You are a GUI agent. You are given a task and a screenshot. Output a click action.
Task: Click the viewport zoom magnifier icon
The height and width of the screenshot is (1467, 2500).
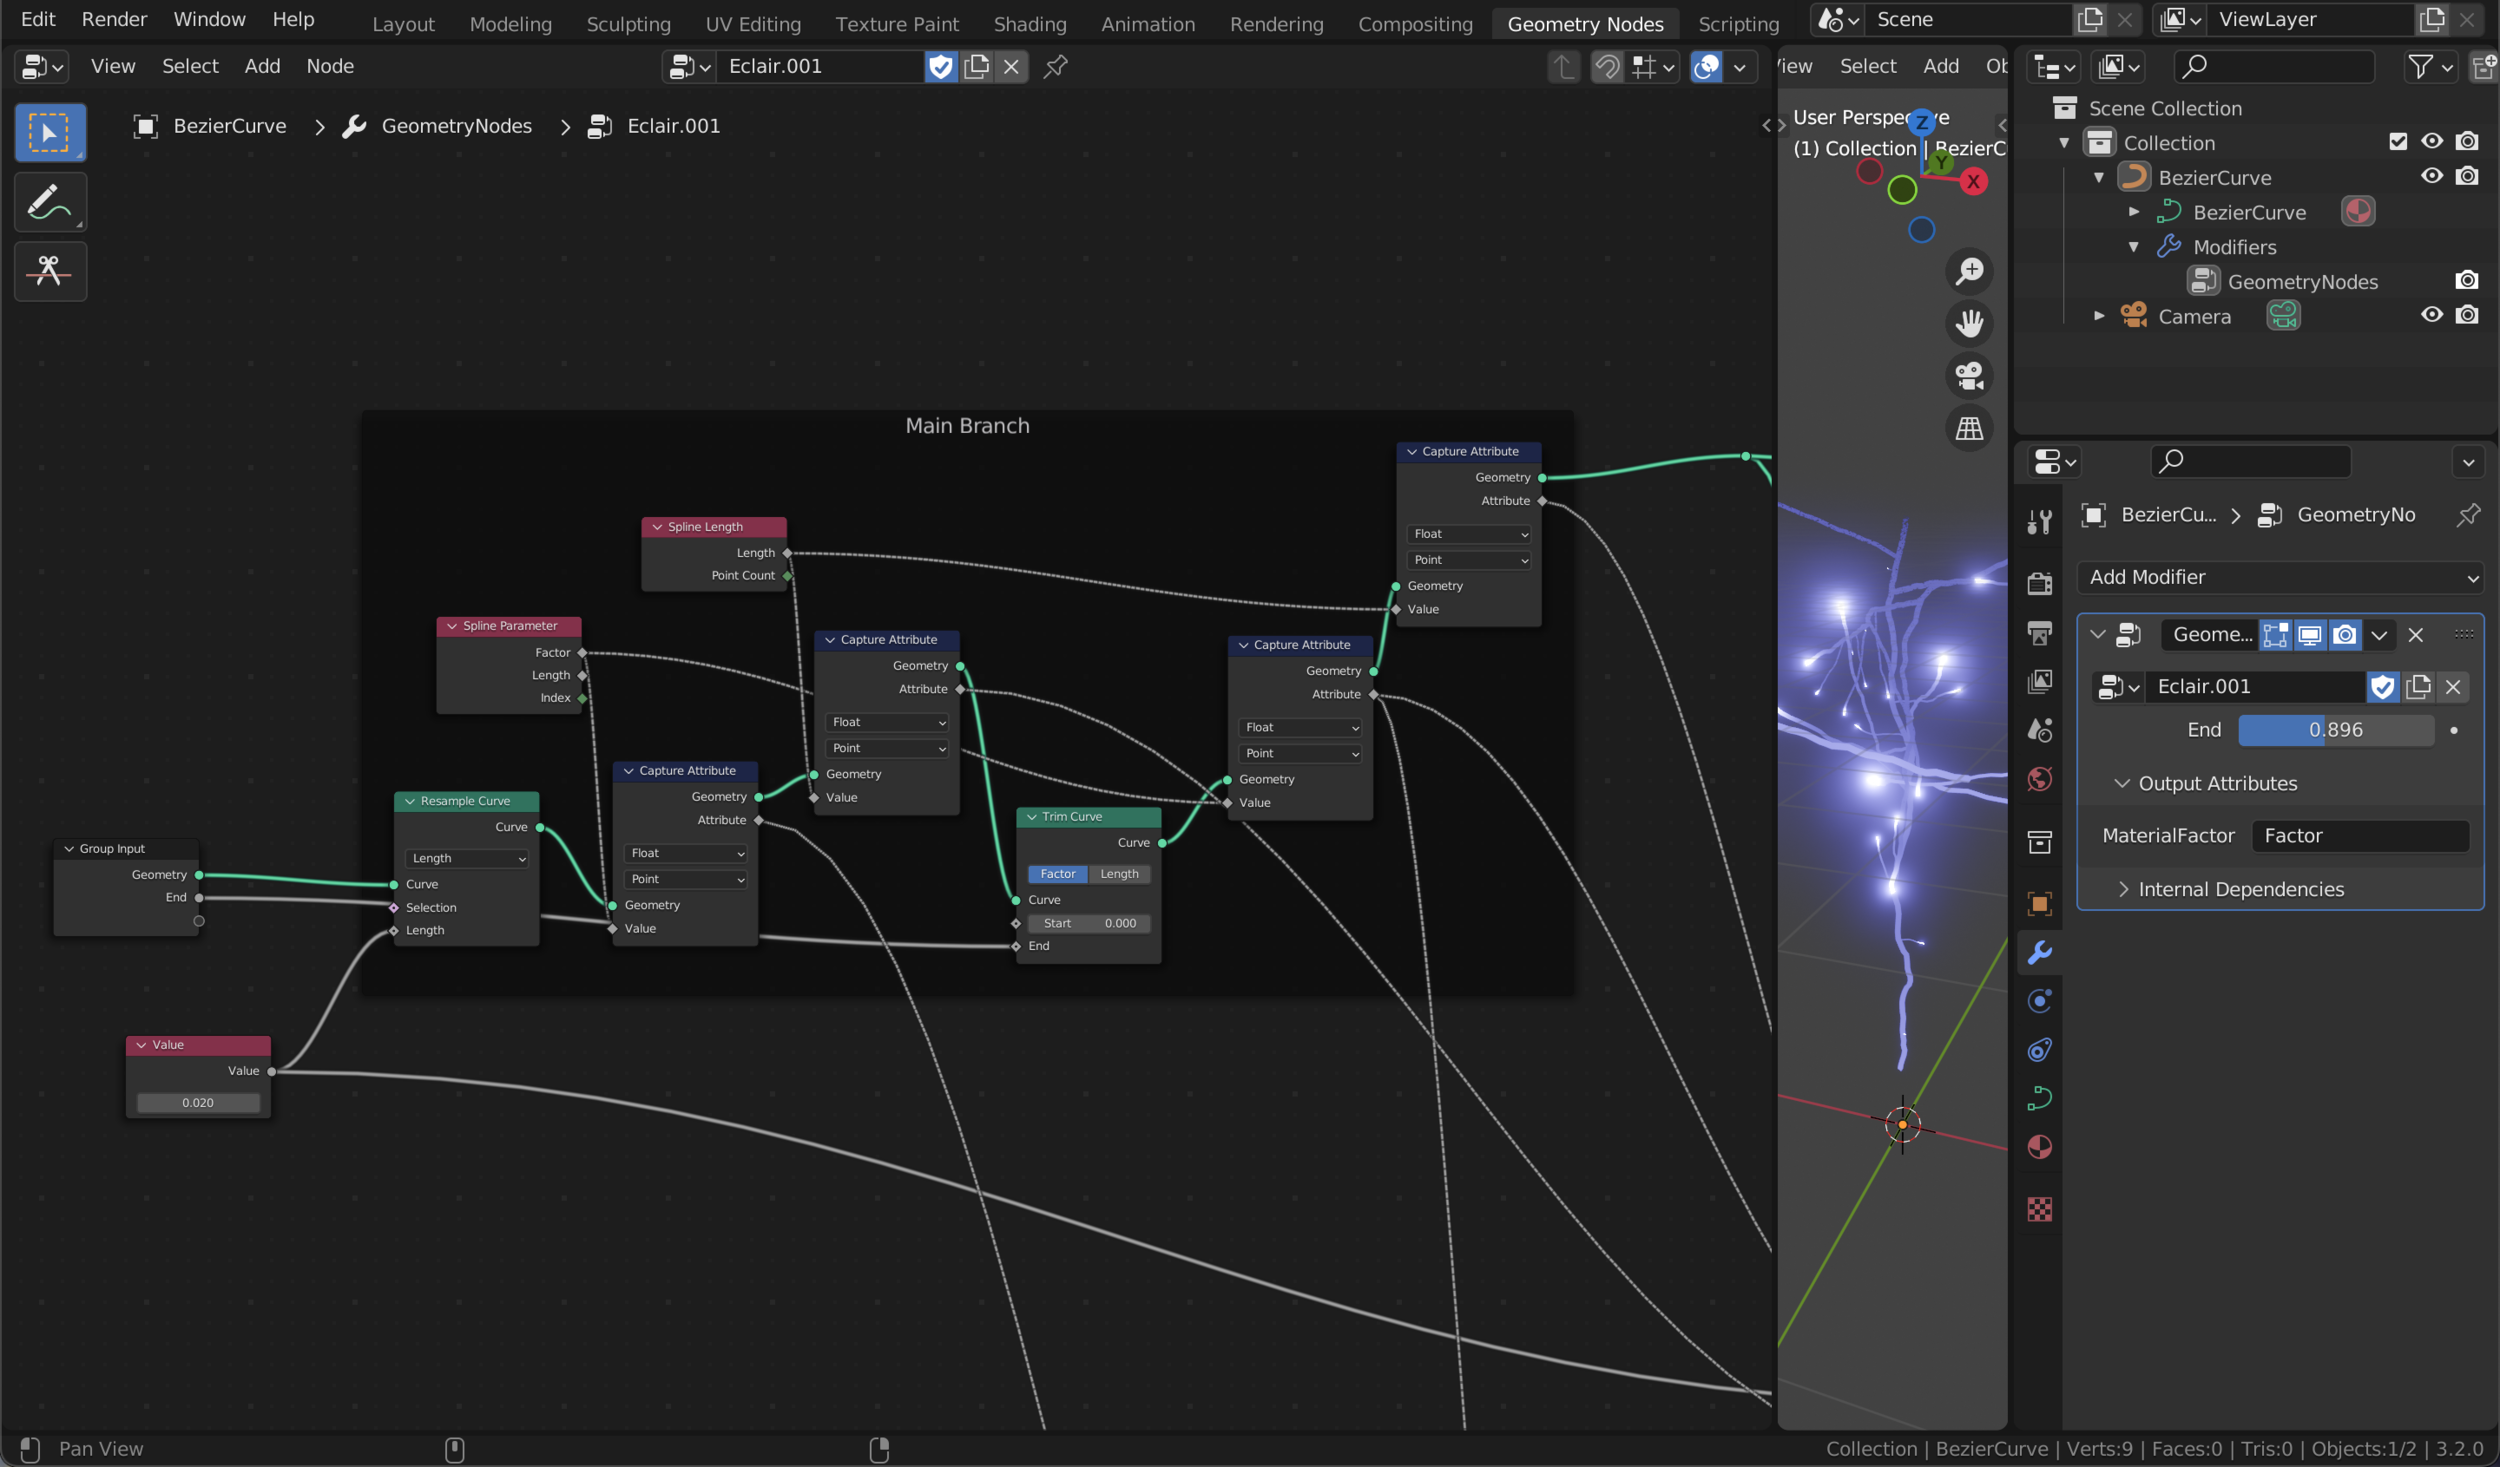(1969, 271)
